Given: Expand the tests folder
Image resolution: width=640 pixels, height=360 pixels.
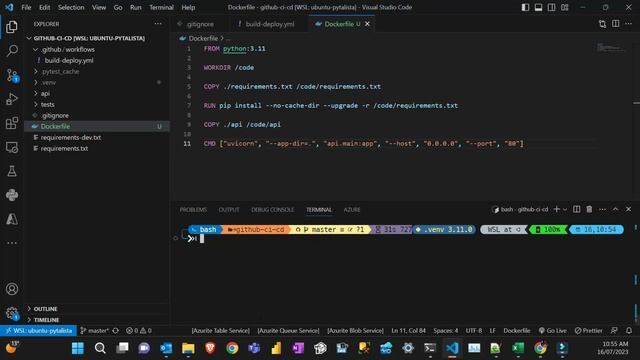Looking at the screenshot, I should click(36, 104).
